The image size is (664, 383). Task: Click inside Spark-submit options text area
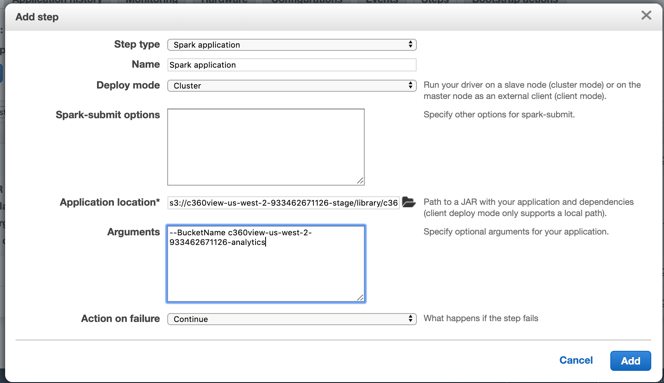coord(266,147)
